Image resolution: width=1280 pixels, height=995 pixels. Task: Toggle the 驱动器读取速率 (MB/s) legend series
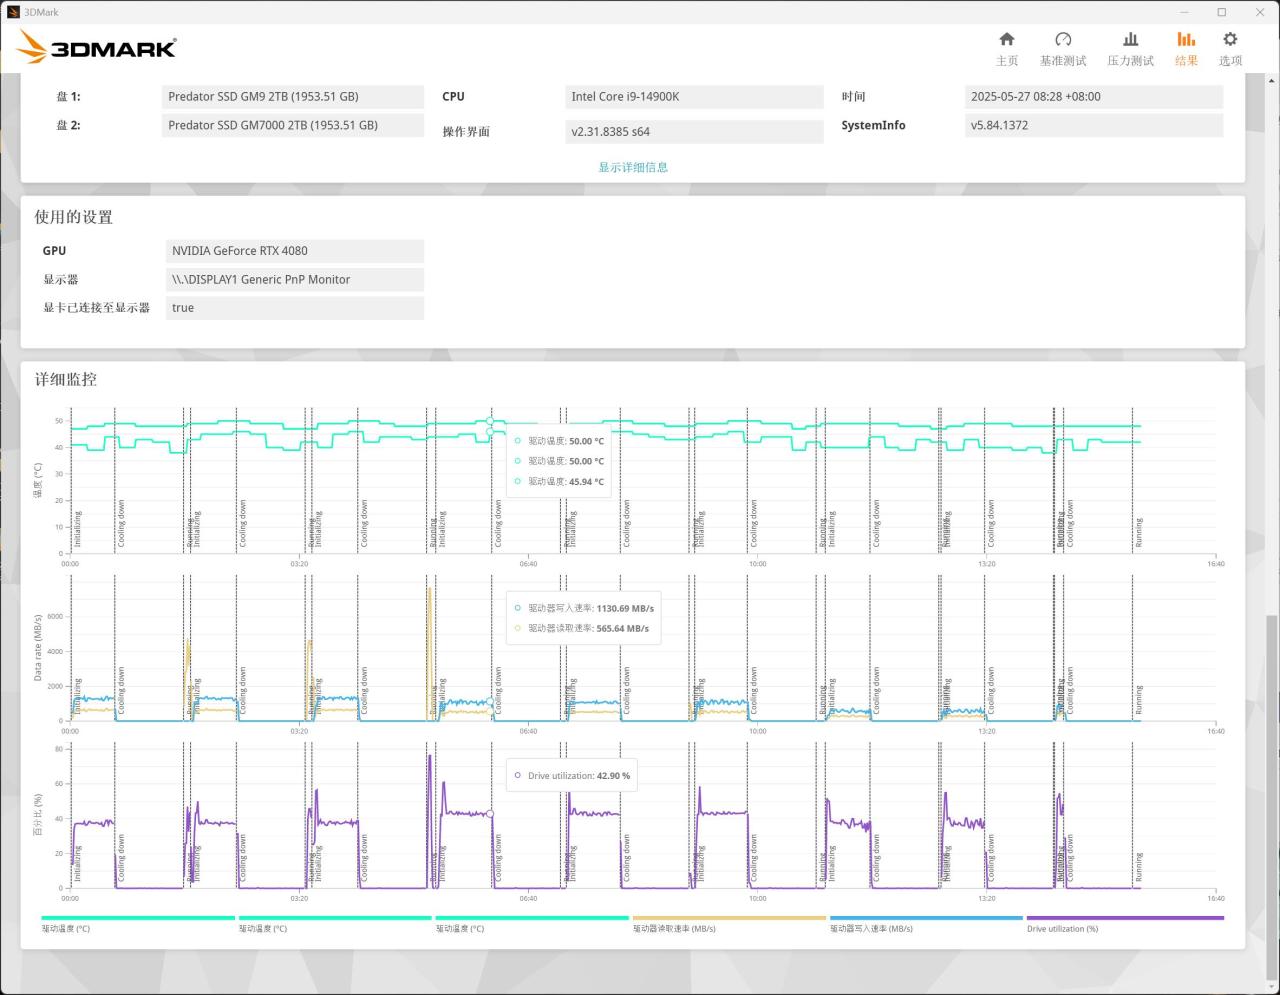pos(729,923)
